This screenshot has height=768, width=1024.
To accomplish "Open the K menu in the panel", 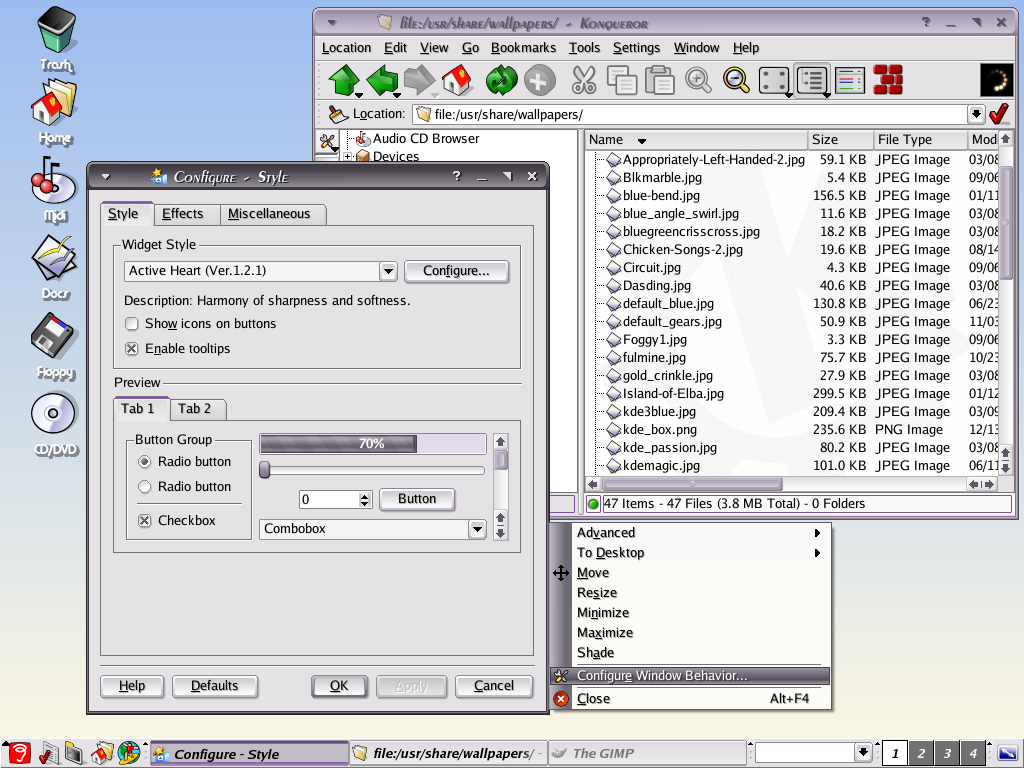I will tap(18, 753).
